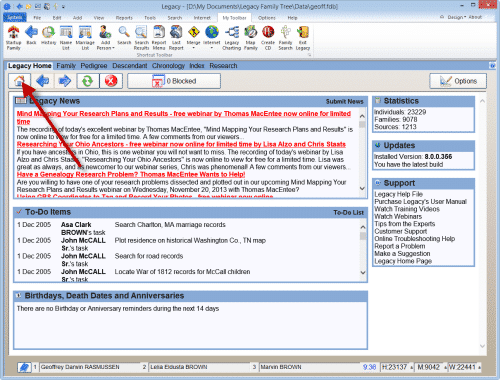Open the Report Menu
Screen dimensions: 500x380
click(159, 38)
